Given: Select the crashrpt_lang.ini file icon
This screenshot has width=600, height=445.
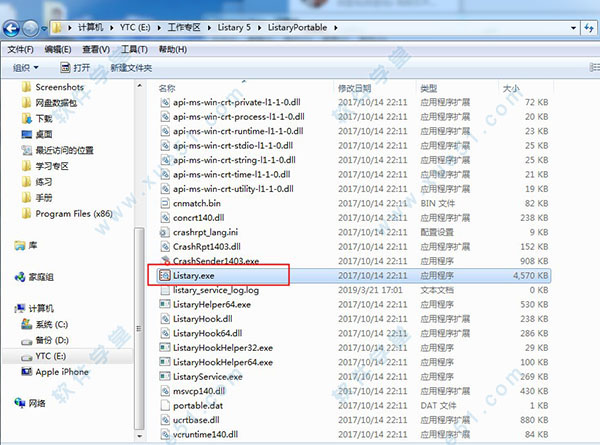Looking at the screenshot, I should 166,231.
